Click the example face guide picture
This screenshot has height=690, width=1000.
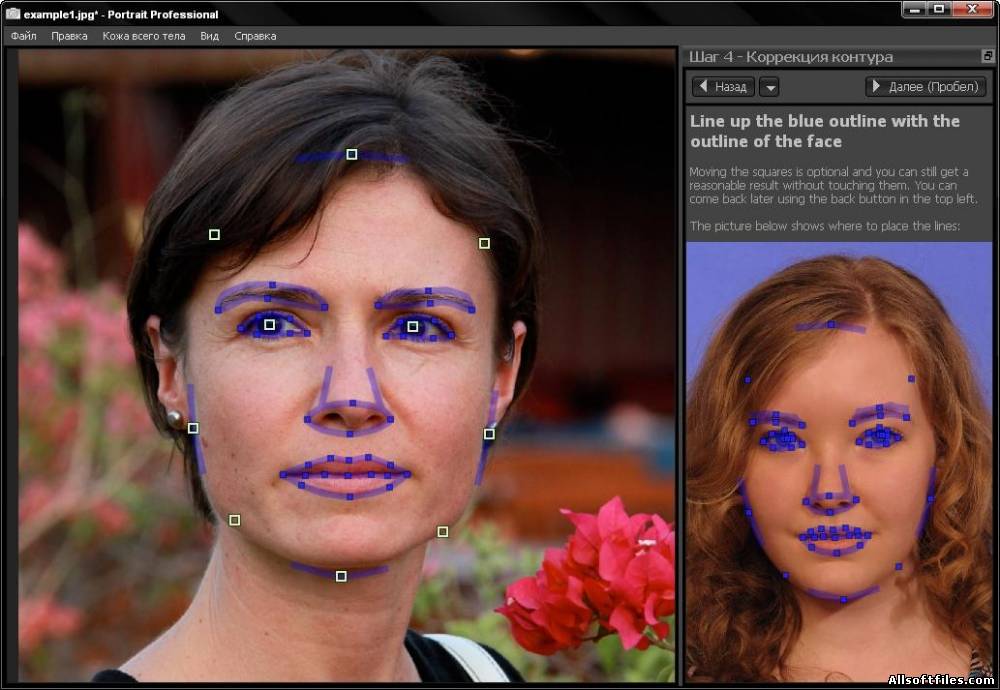pyautogui.click(x=839, y=460)
